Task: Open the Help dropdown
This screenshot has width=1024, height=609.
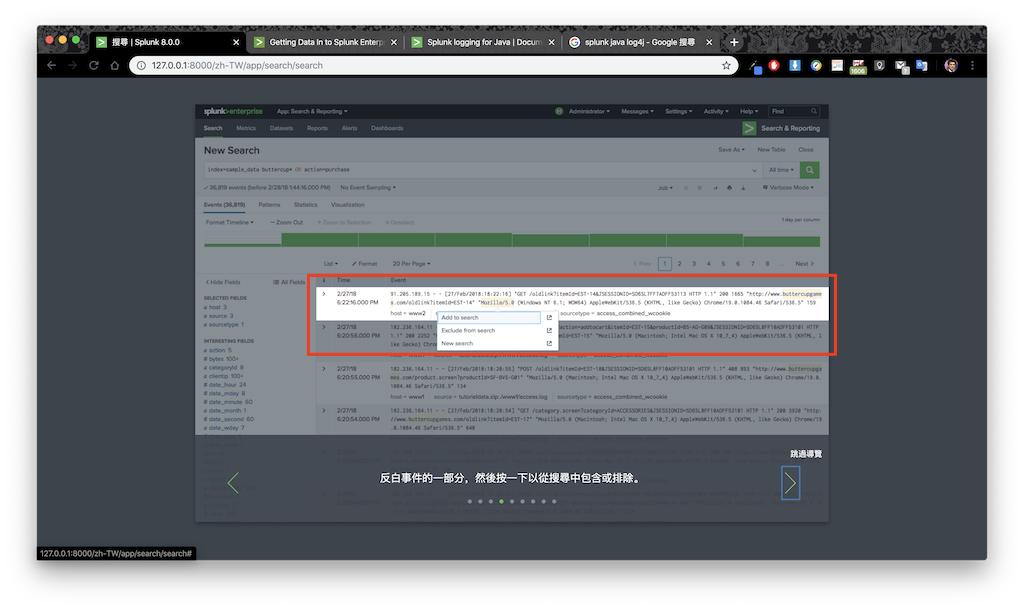Action: coord(749,112)
